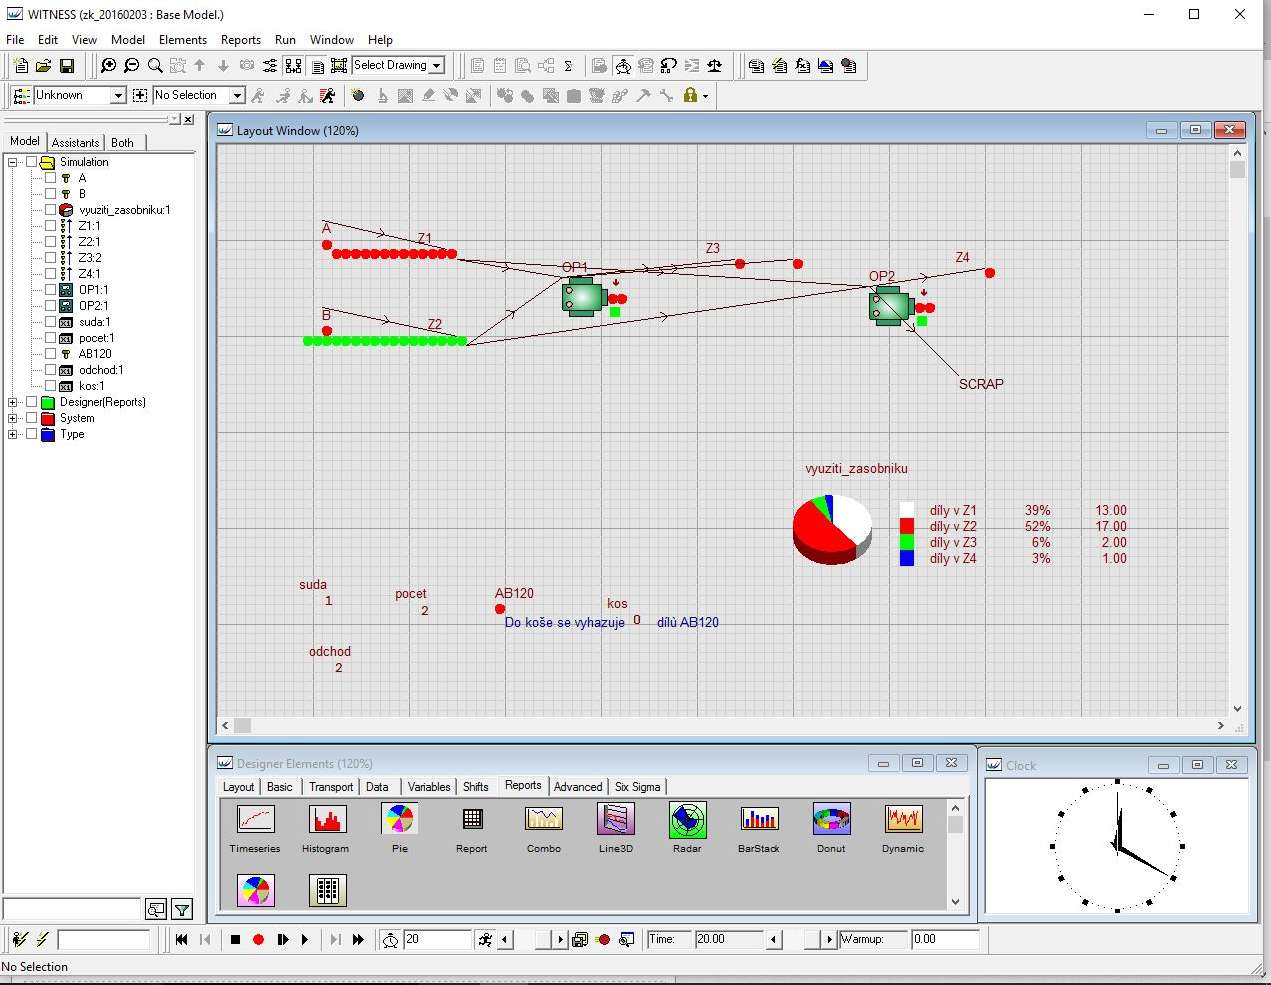Click the vyuziti_zasobniku pie chart
The height and width of the screenshot is (985, 1271).
coord(832,528)
